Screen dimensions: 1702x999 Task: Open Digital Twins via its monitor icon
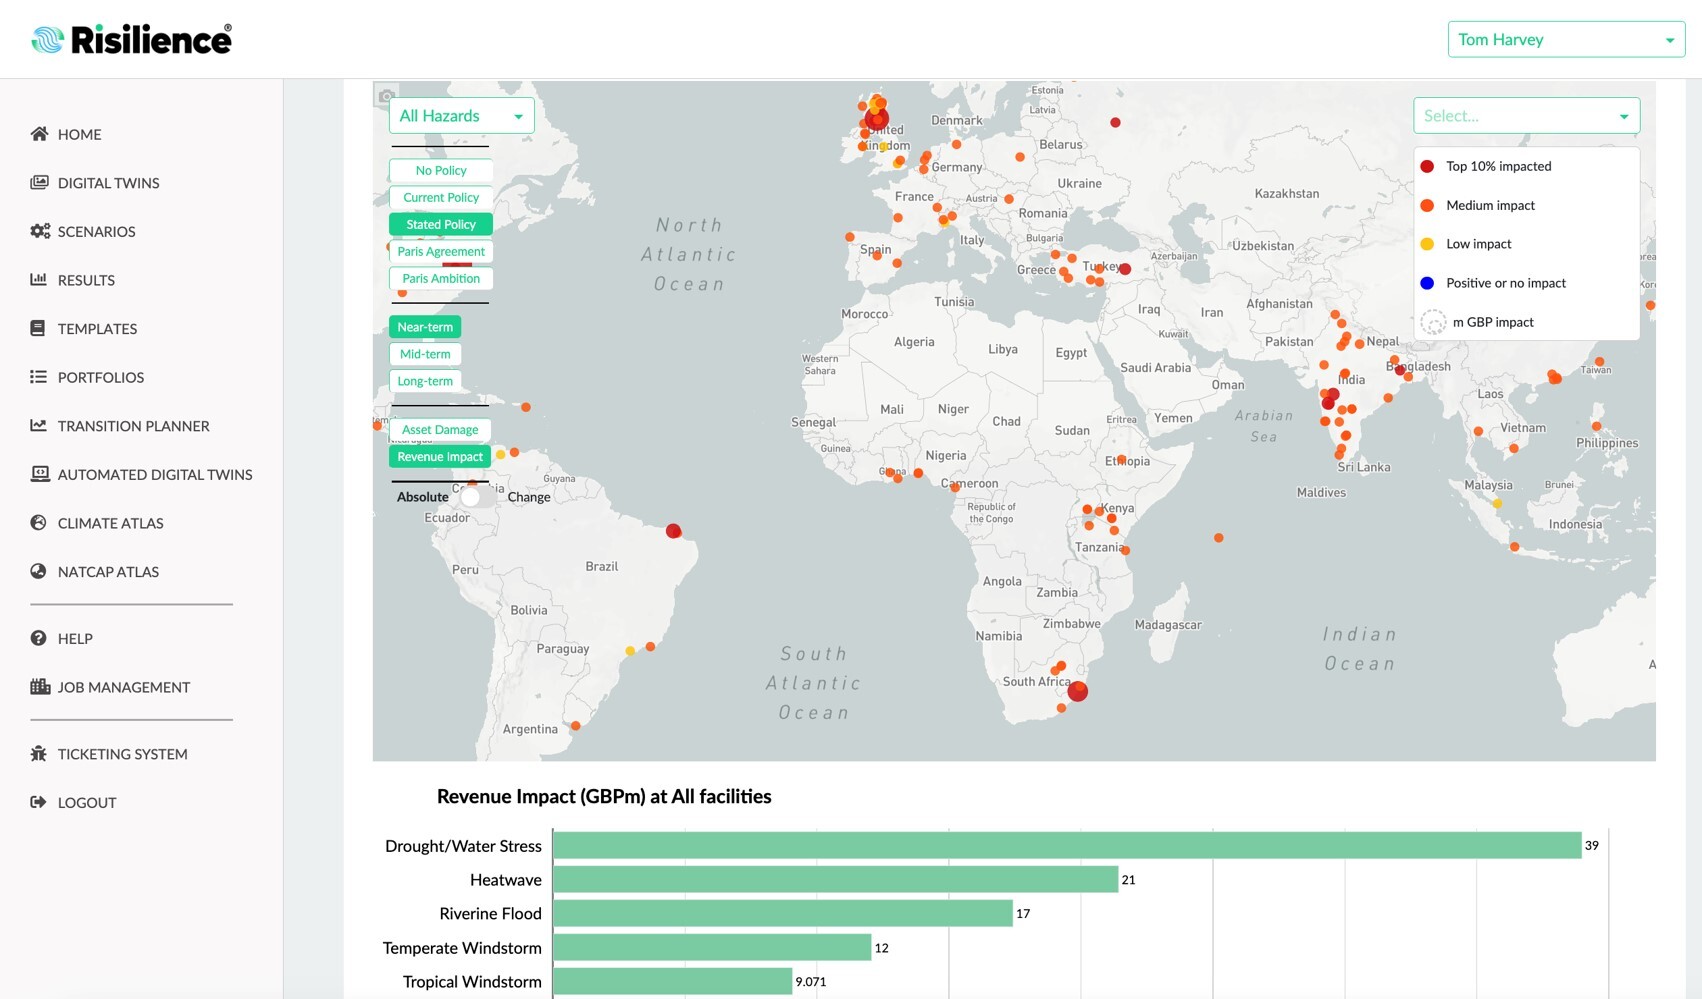39,183
